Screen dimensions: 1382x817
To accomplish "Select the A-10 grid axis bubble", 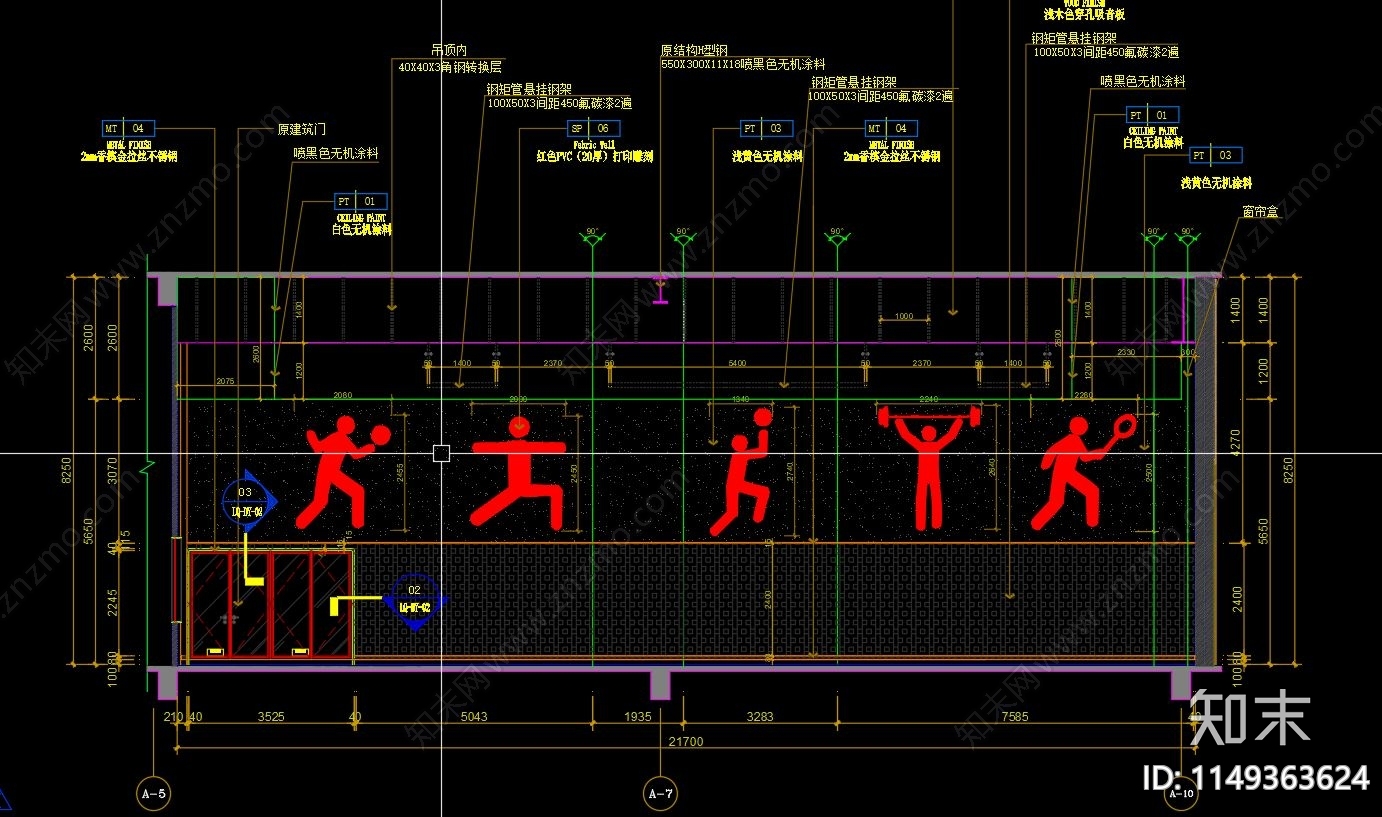I will 1181,795.
